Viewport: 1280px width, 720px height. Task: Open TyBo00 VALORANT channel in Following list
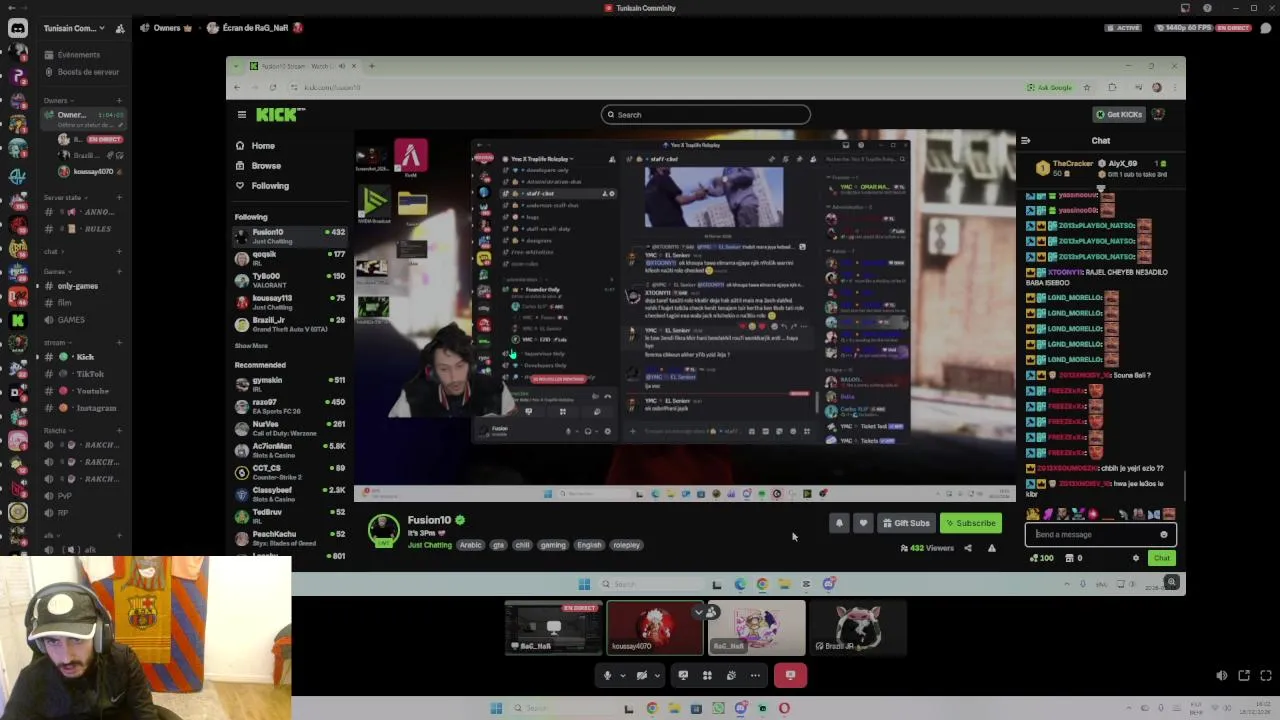pos(290,280)
